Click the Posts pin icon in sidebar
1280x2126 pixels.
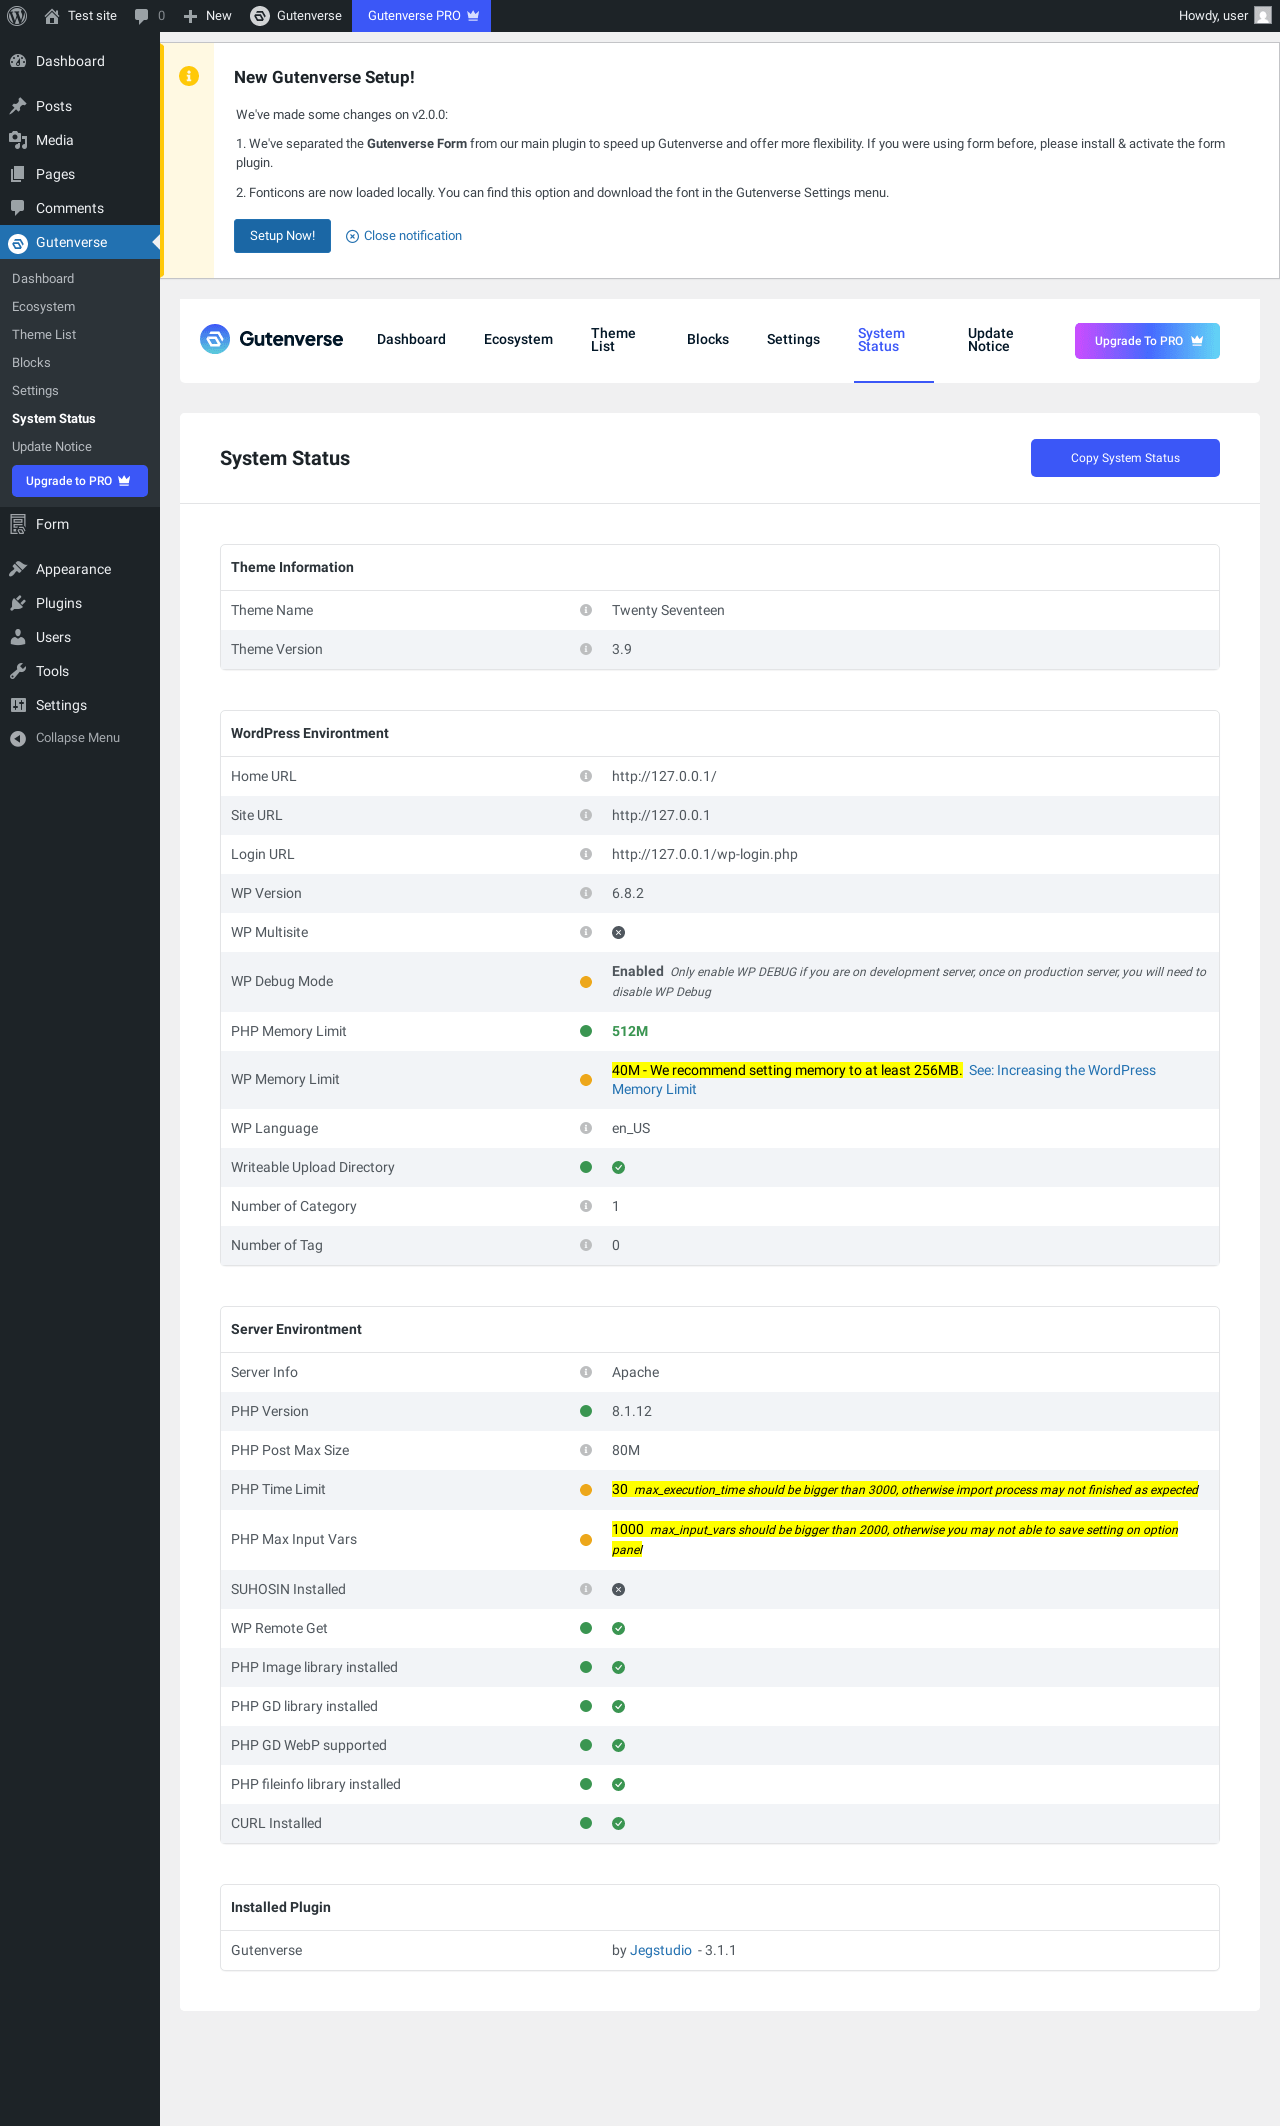[18, 106]
